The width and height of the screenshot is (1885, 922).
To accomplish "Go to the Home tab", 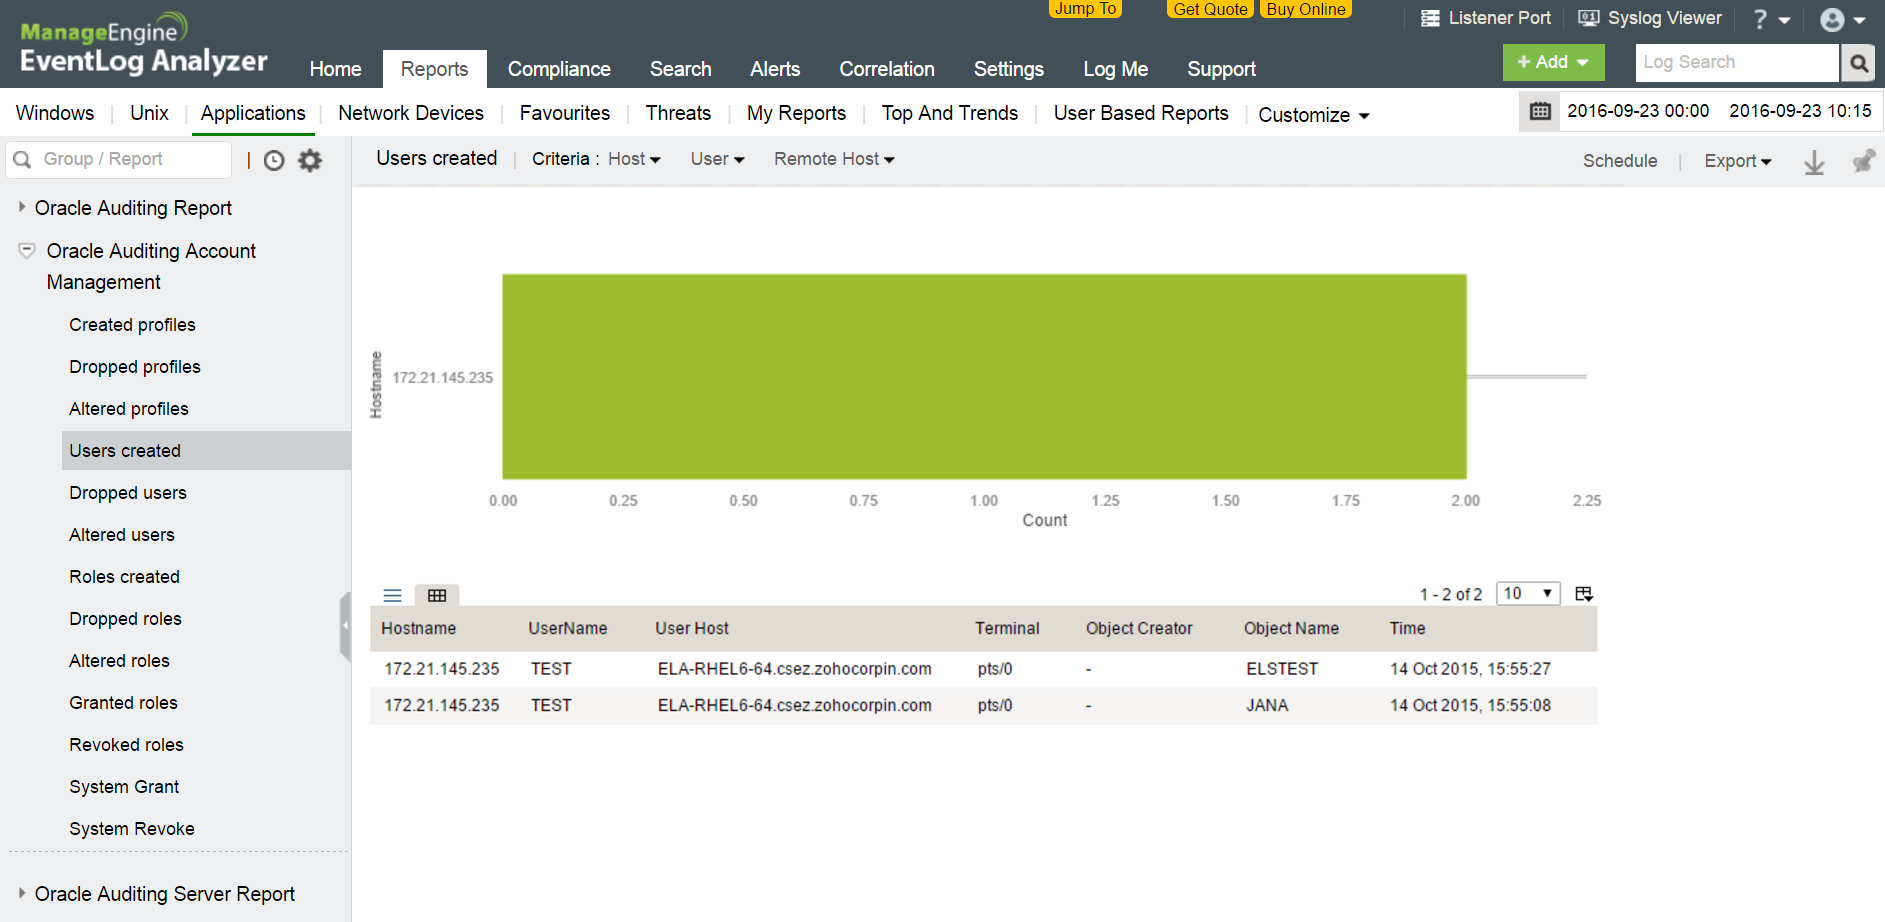I will pyautogui.click(x=335, y=69).
